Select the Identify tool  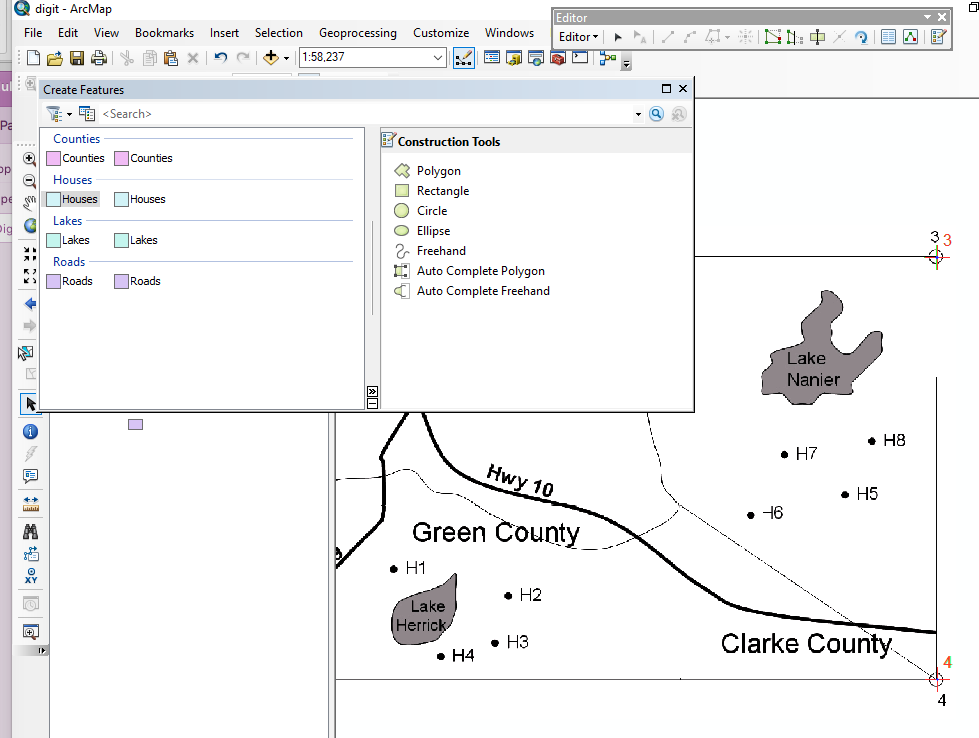pos(30,432)
